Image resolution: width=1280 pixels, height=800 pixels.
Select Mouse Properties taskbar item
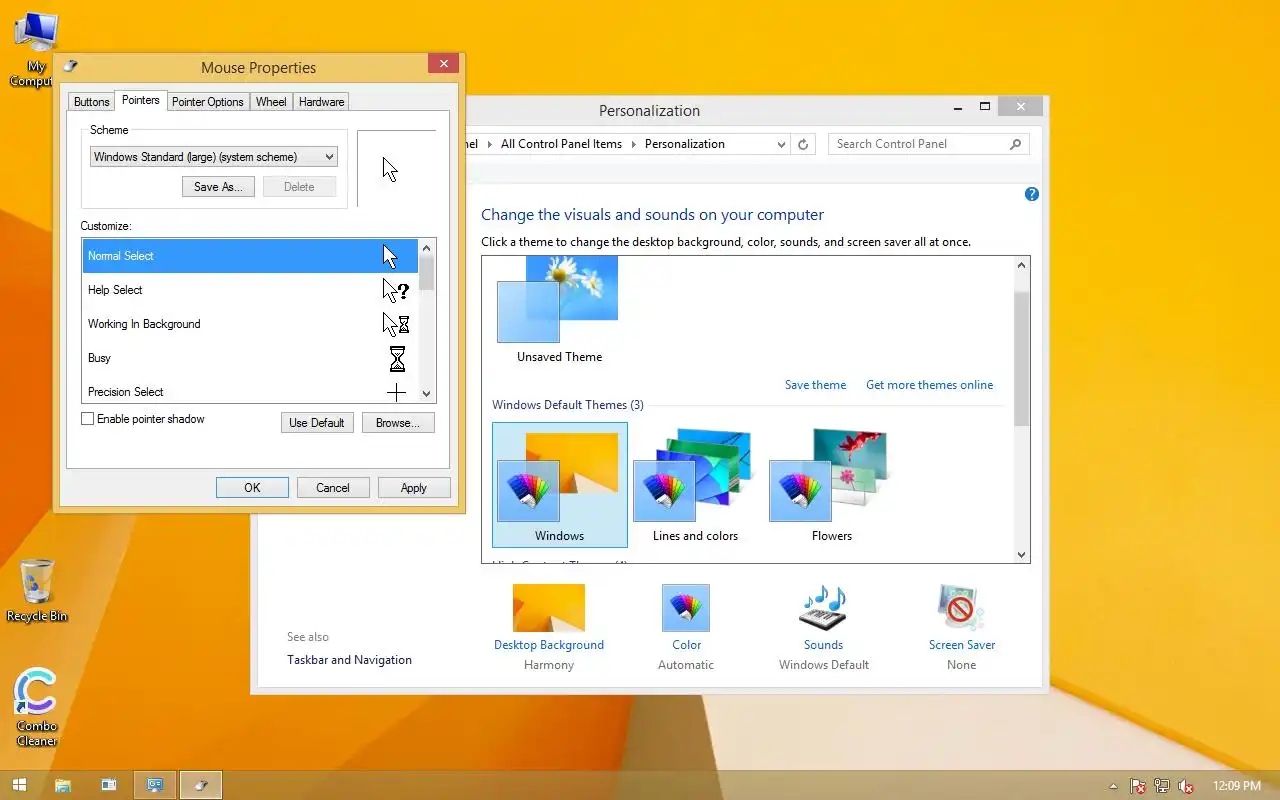(x=201, y=785)
